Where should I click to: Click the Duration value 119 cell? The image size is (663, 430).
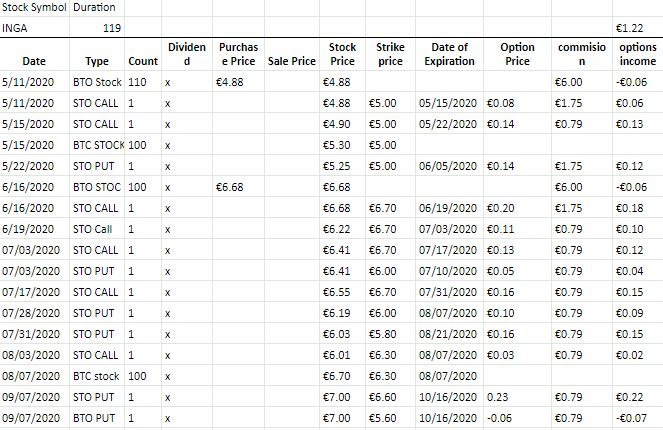point(97,27)
